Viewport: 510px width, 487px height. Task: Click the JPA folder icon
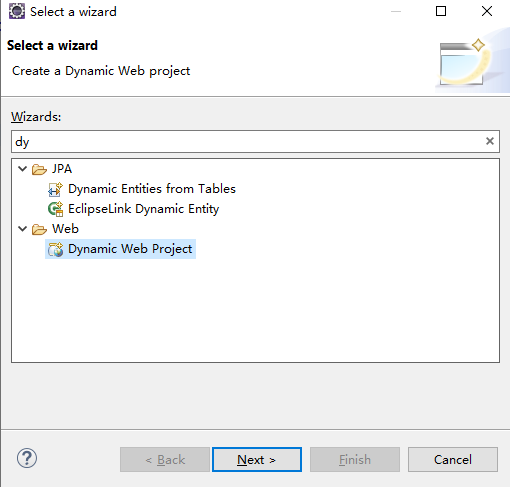click(x=39, y=169)
